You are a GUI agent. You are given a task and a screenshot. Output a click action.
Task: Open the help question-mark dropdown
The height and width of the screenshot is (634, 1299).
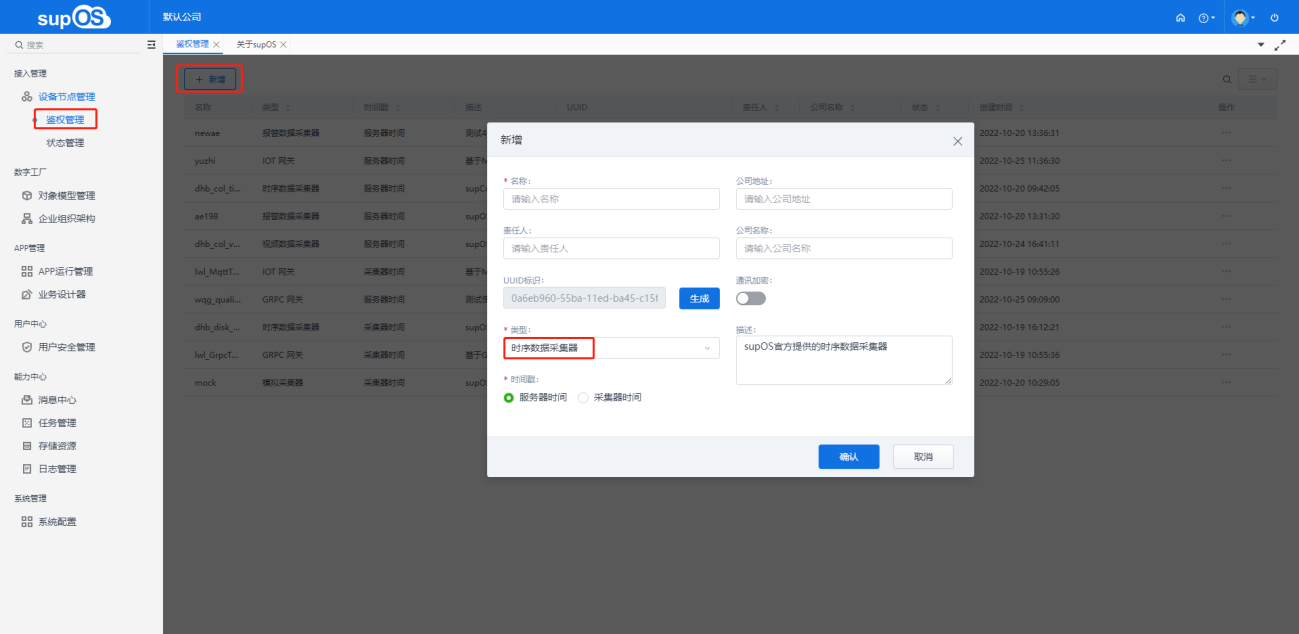(1206, 18)
